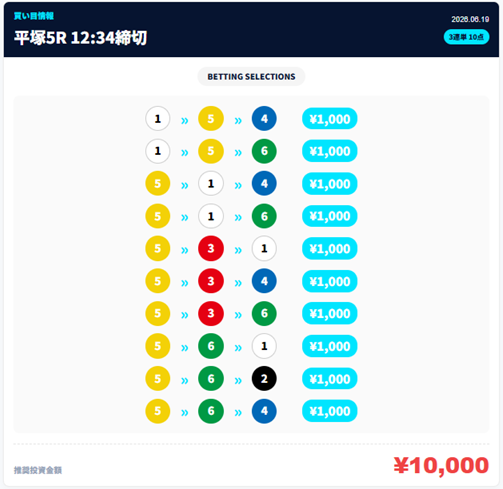Image resolution: width=503 pixels, height=489 pixels.
Task: Click the ¥10,000 total amount
Action: pyautogui.click(x=441, y=465)
